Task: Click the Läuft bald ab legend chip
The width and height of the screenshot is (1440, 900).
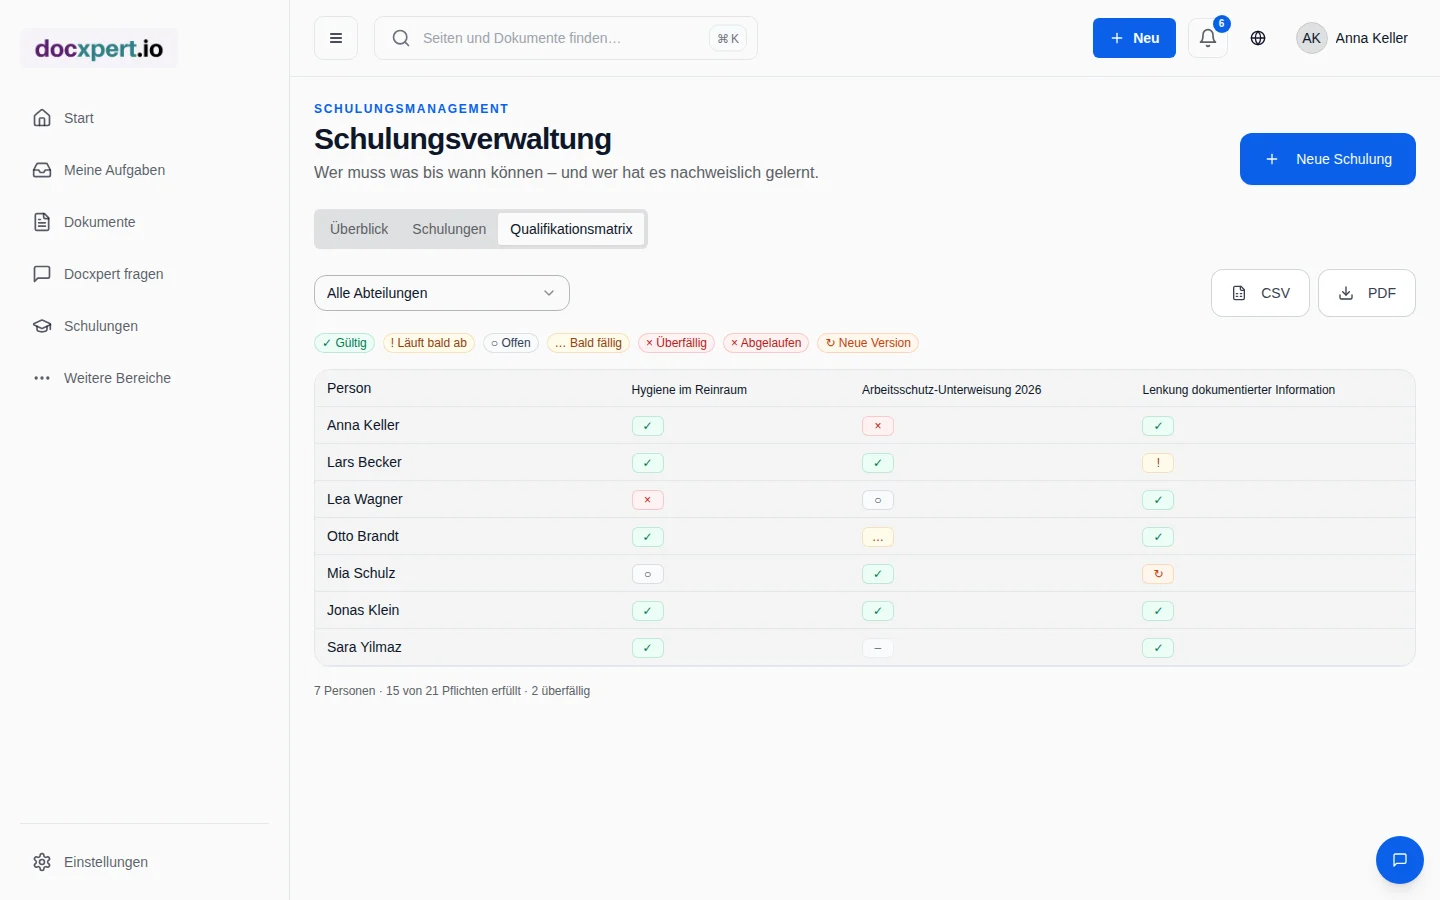Action: click(x=428, y=343)
